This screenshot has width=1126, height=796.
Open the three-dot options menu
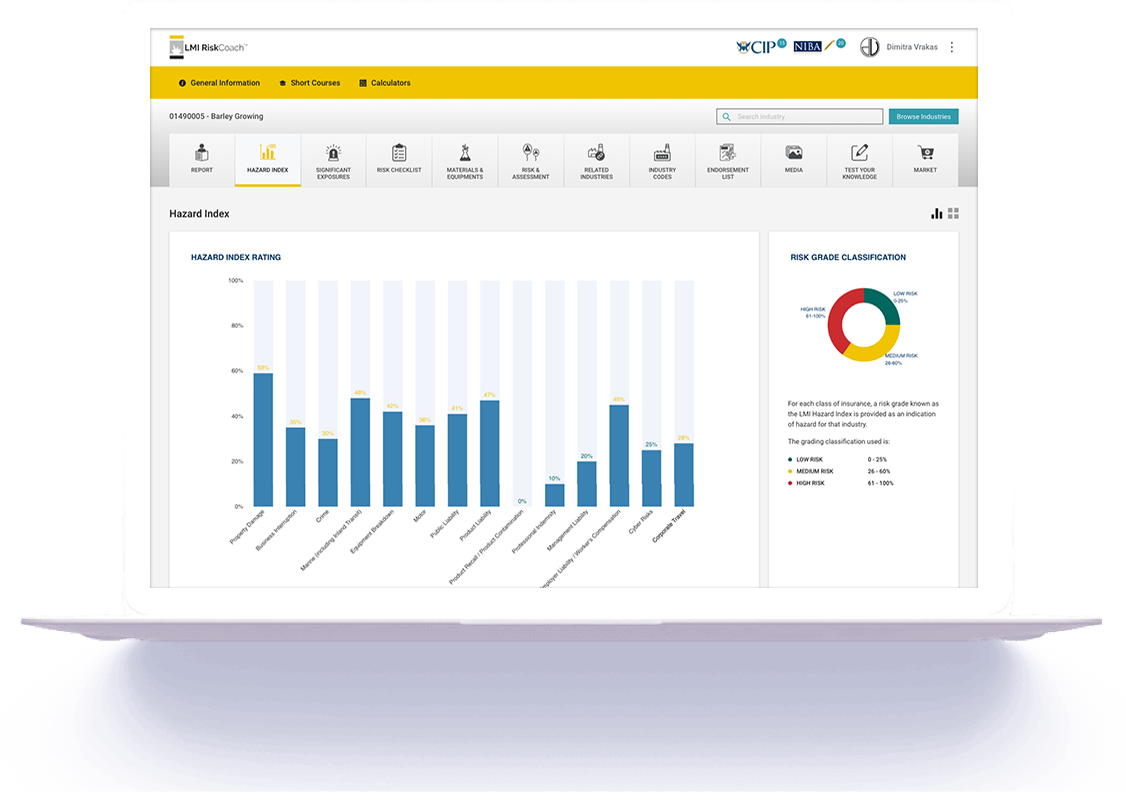click(x=951, y=46)
